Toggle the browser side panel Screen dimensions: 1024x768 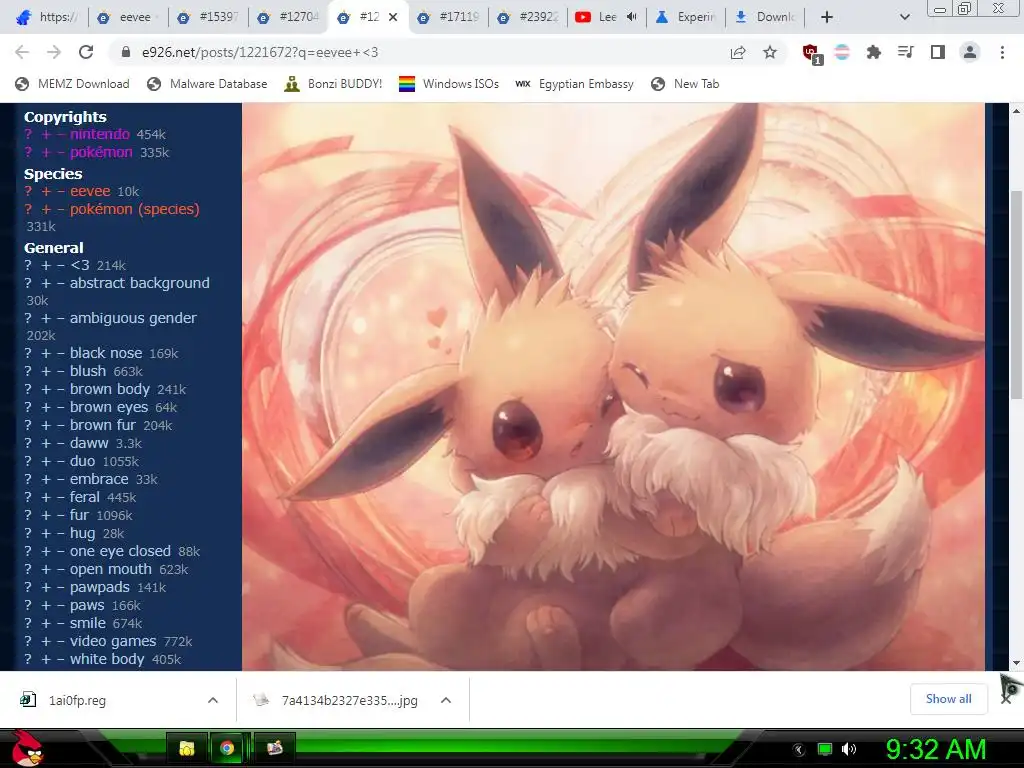pyautogui.click(x=938, y=52)
